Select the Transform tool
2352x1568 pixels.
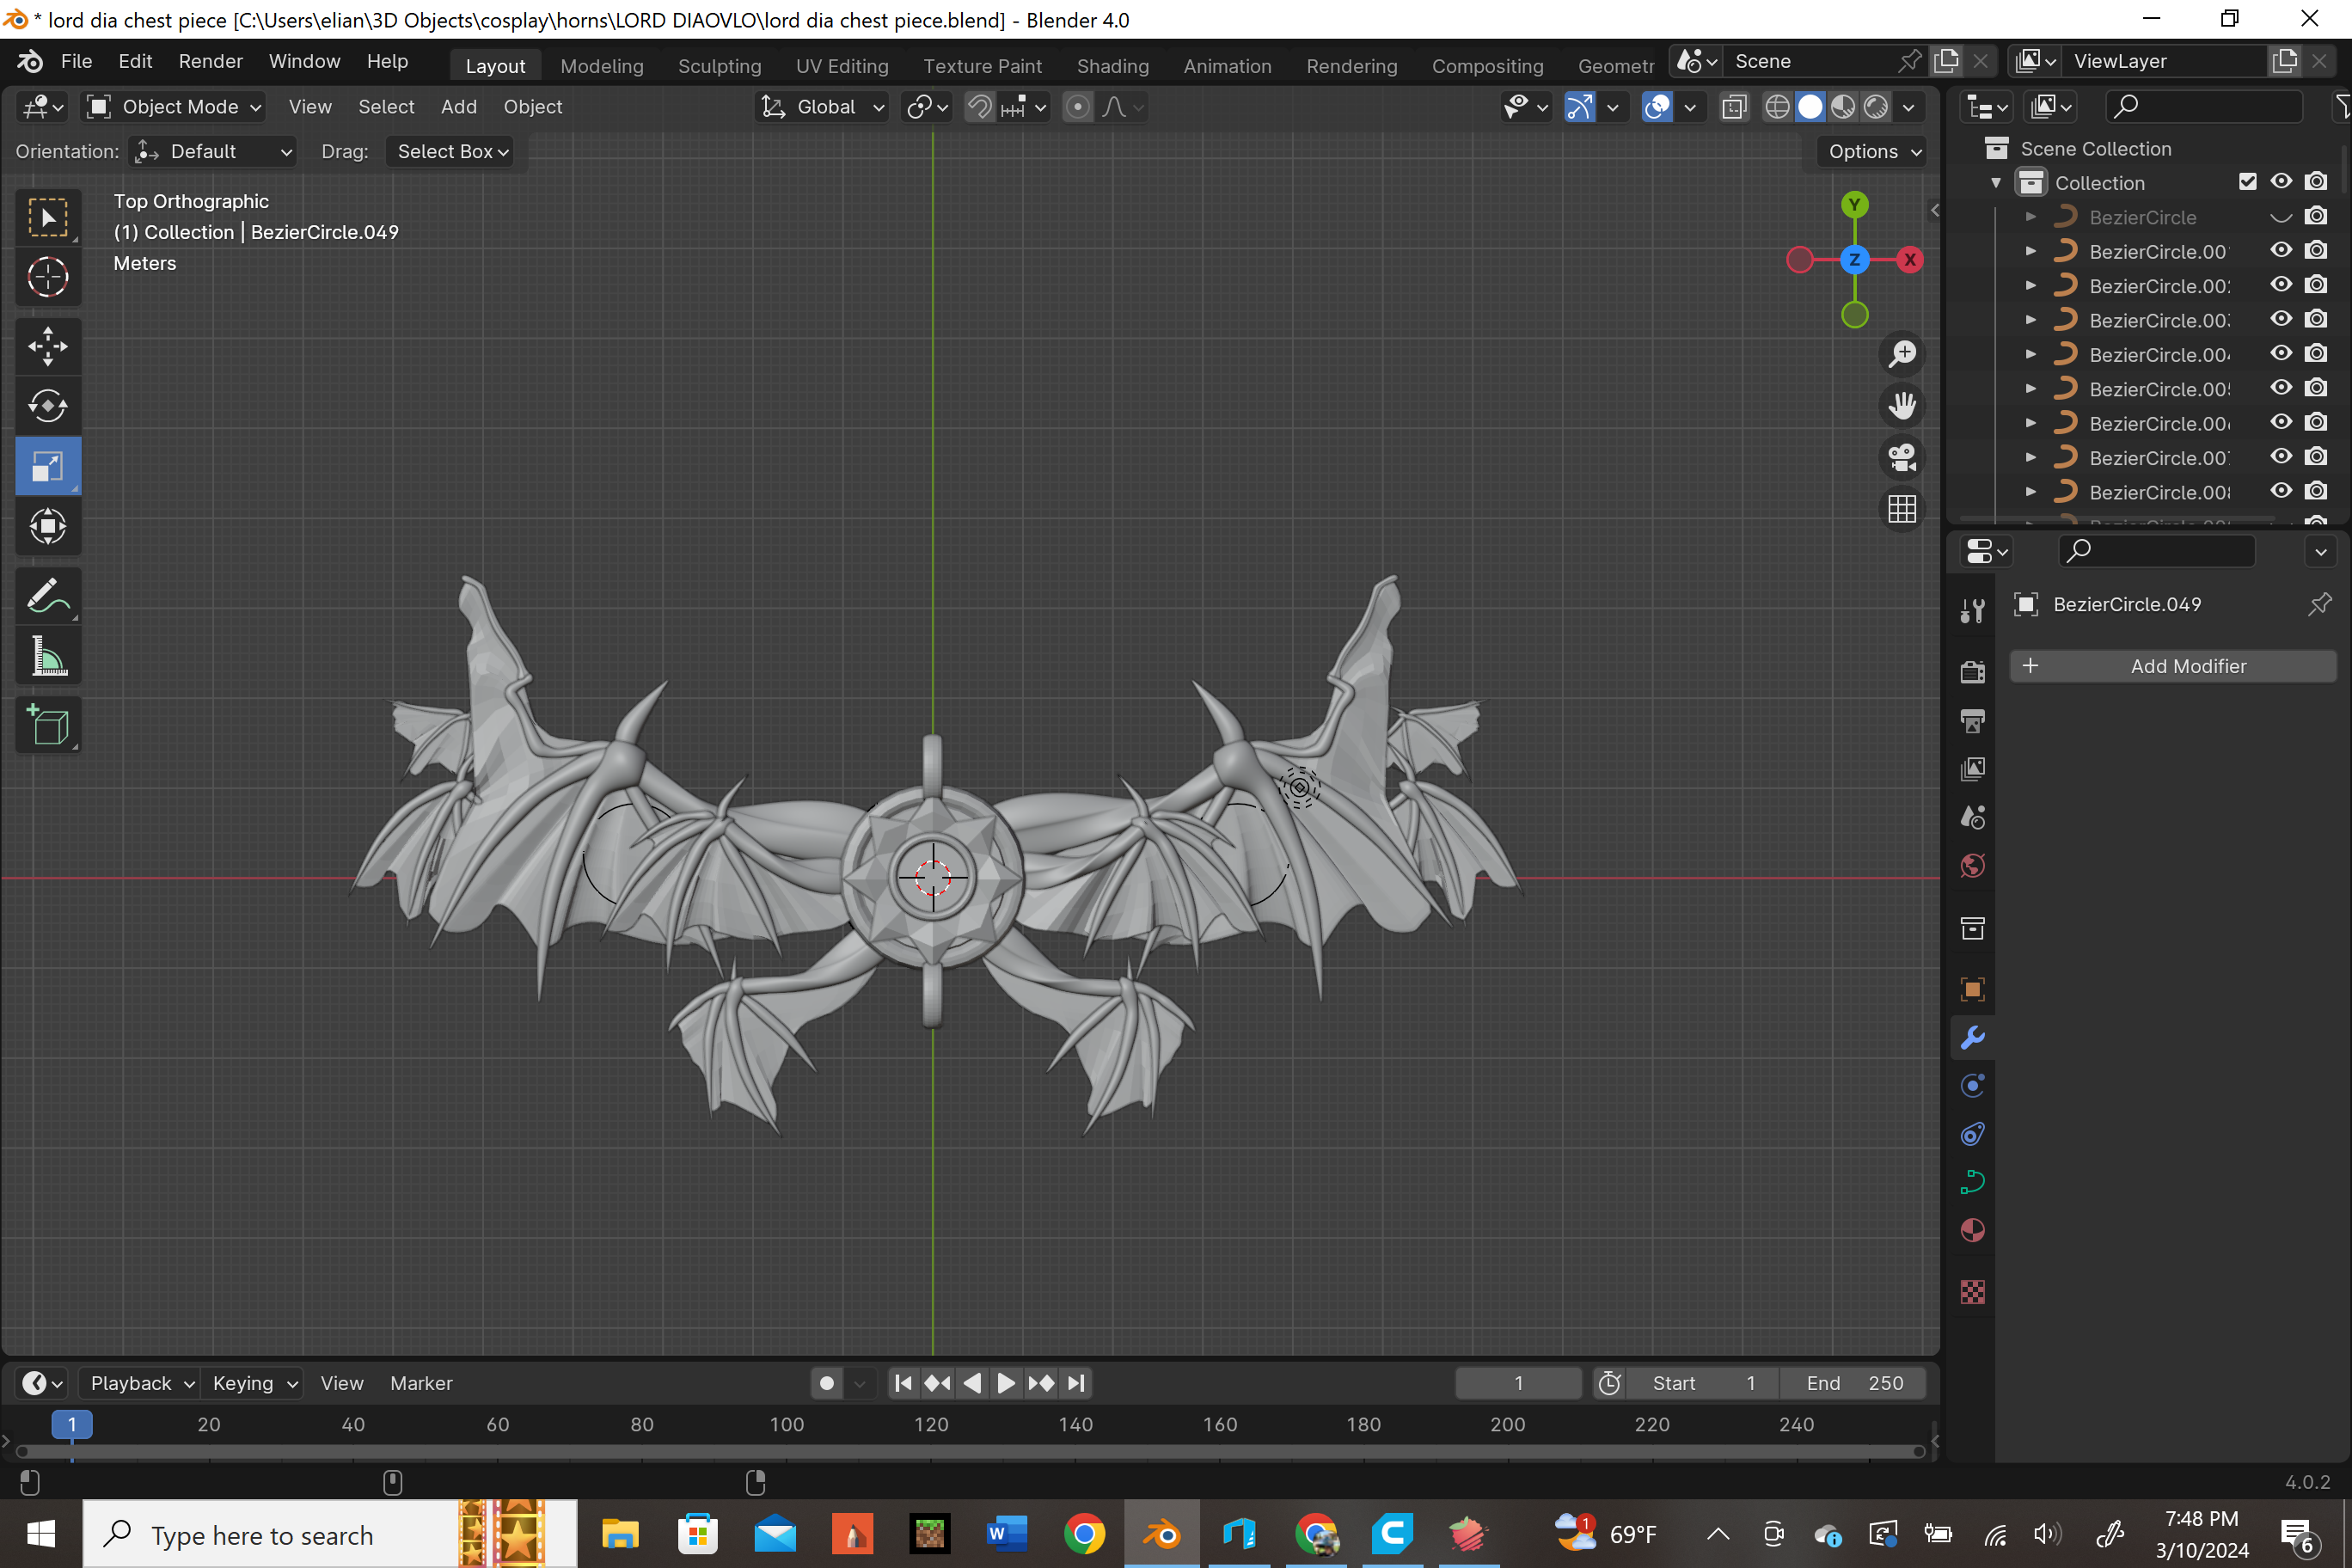tap(47, 526)
